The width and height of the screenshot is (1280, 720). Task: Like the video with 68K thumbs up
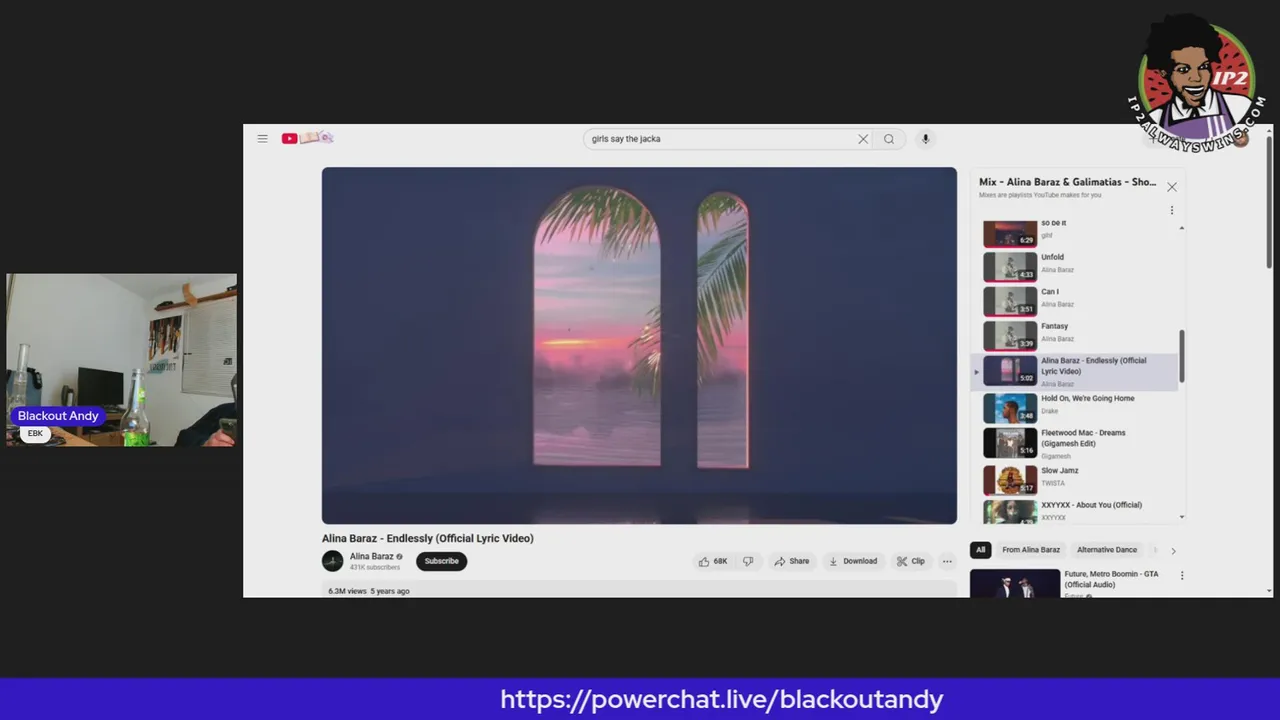click(x=714, y=561)
